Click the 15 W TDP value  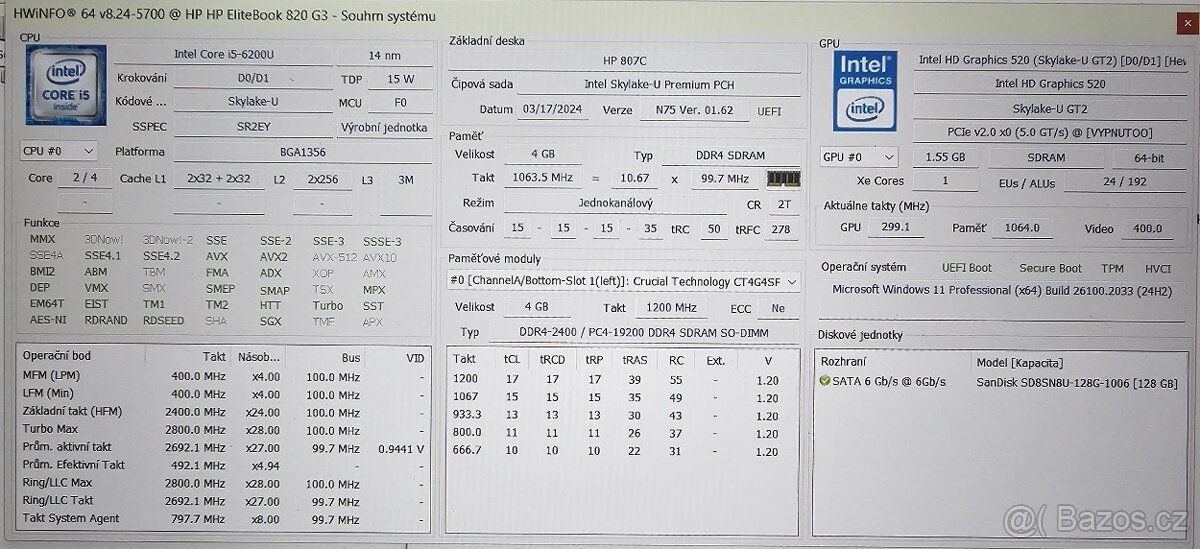pos(400,79)
